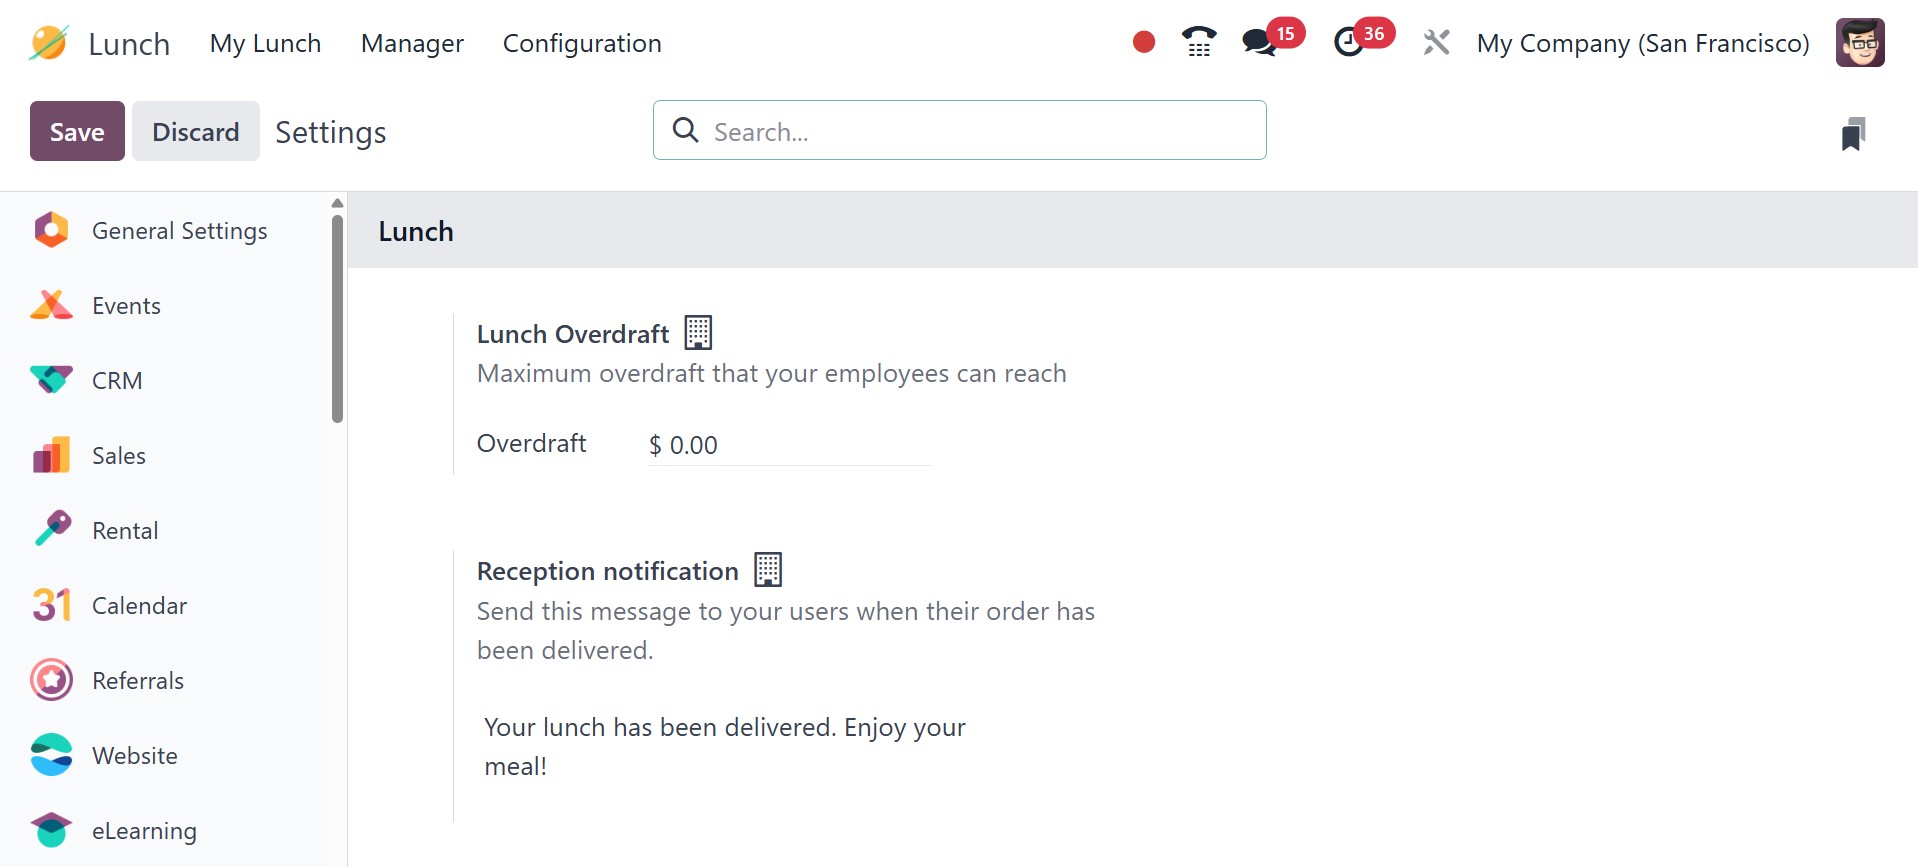Focus the Overdraft amount field

tap(790, 445)
